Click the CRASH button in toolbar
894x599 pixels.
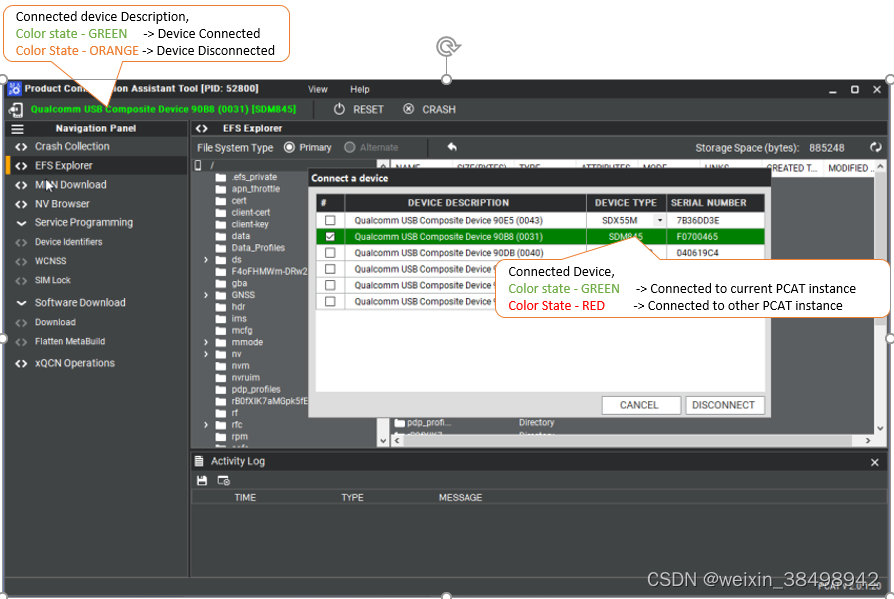[429, 109]
